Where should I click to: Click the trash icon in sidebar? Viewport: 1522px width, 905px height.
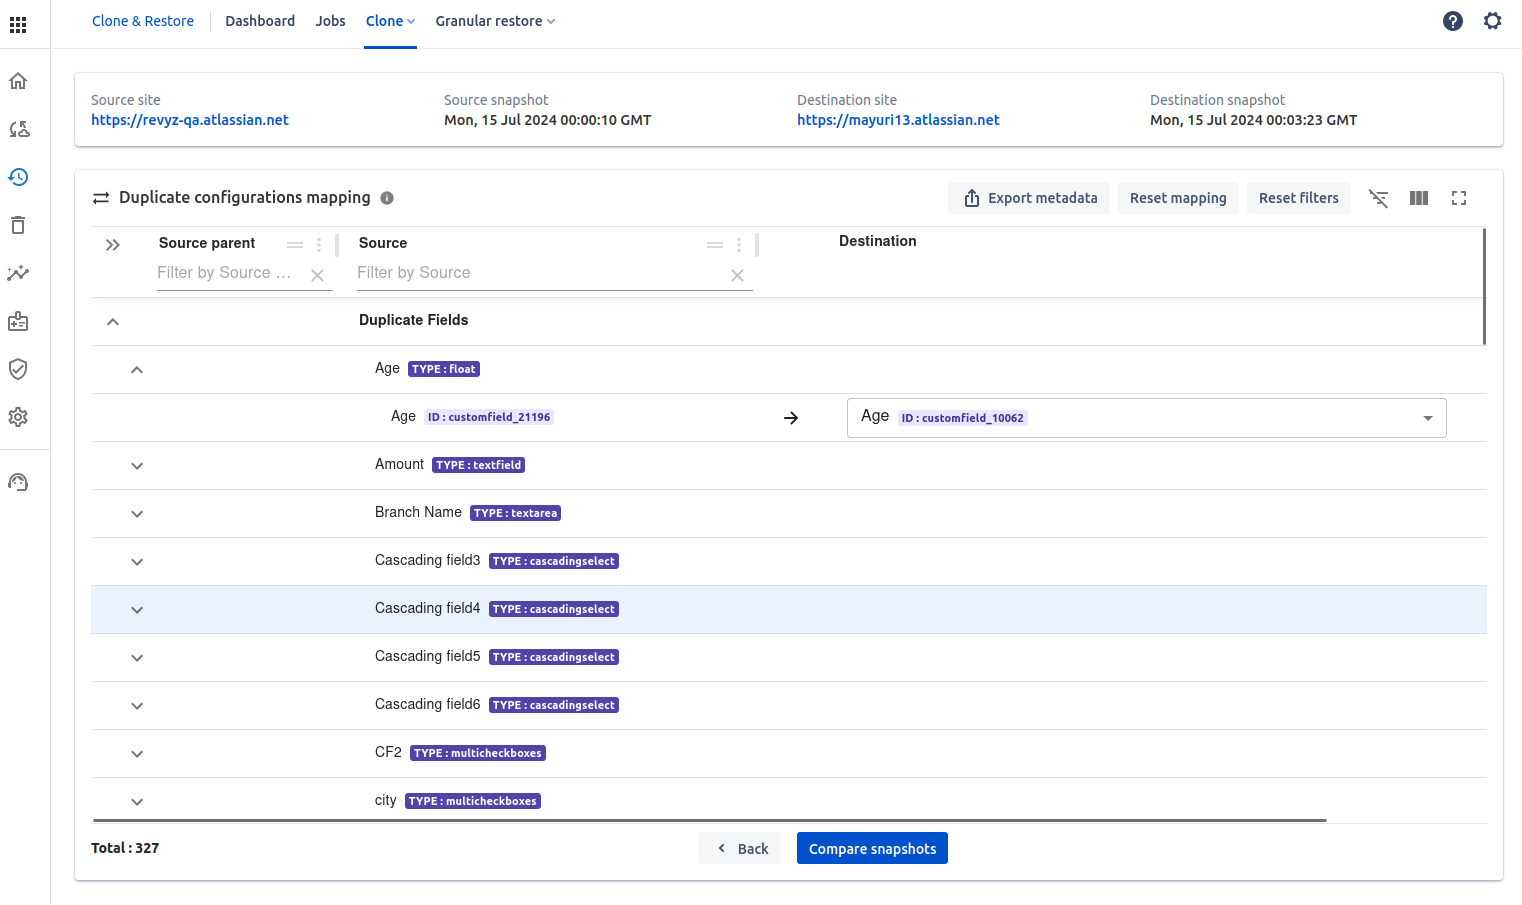[x=18, y=225]
